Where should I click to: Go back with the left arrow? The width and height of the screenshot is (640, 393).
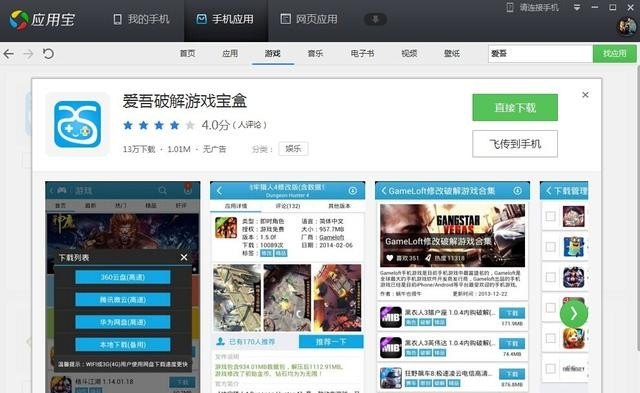click(9, 53)
